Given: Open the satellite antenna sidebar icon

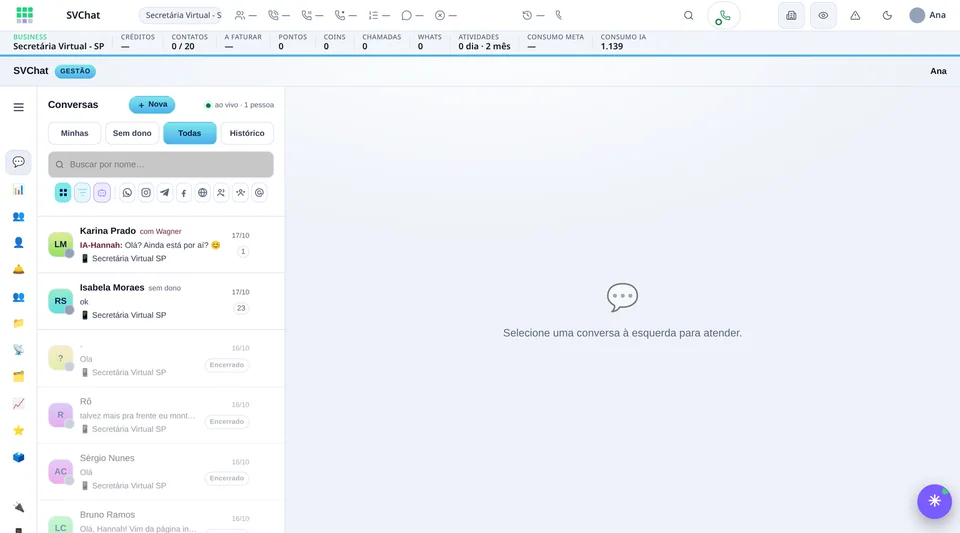Looking at the screenshot, I should point(18,349).
